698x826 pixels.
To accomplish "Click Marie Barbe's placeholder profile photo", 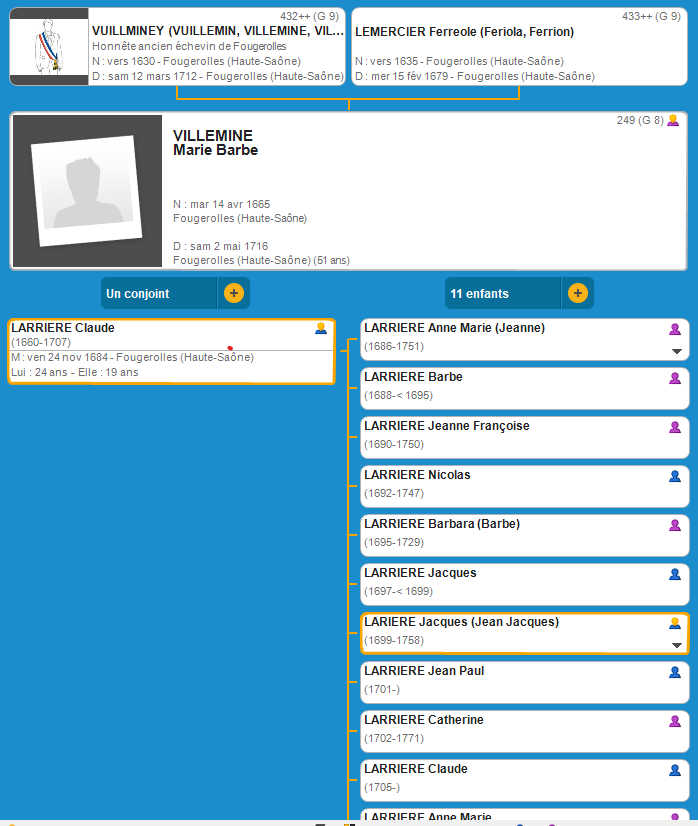I will (x=87, y=191).
